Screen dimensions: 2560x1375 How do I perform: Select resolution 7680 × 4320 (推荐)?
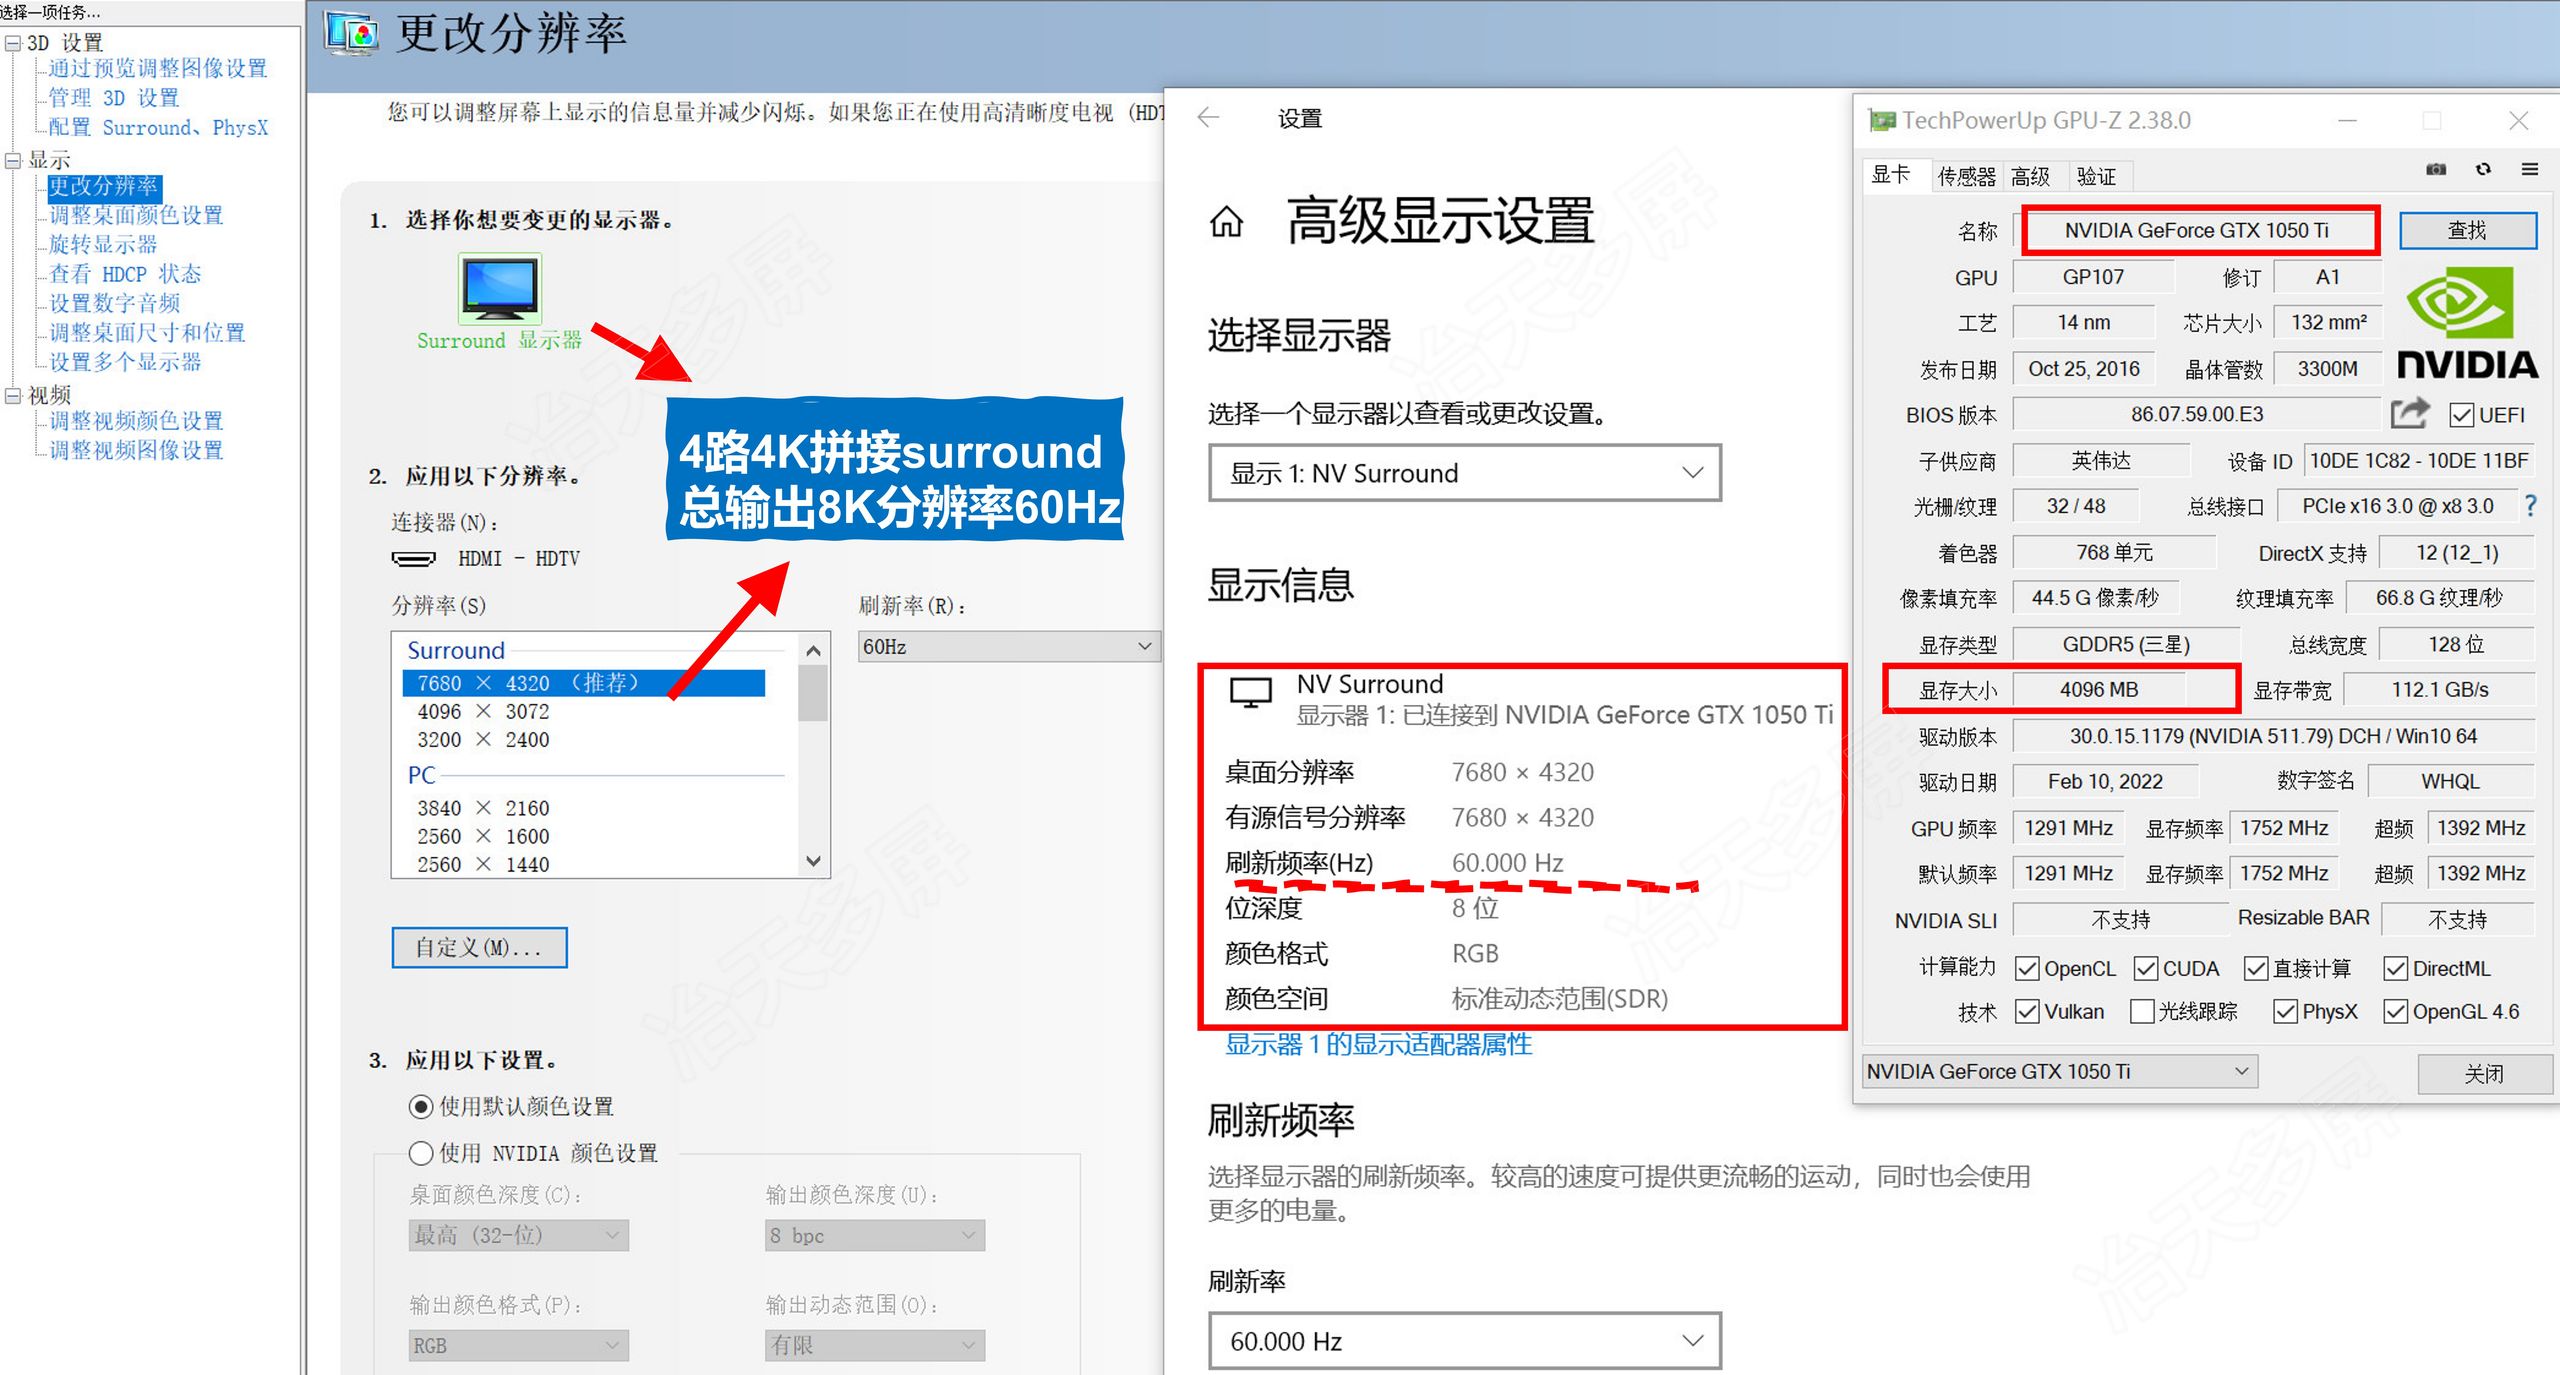(584, 683)
